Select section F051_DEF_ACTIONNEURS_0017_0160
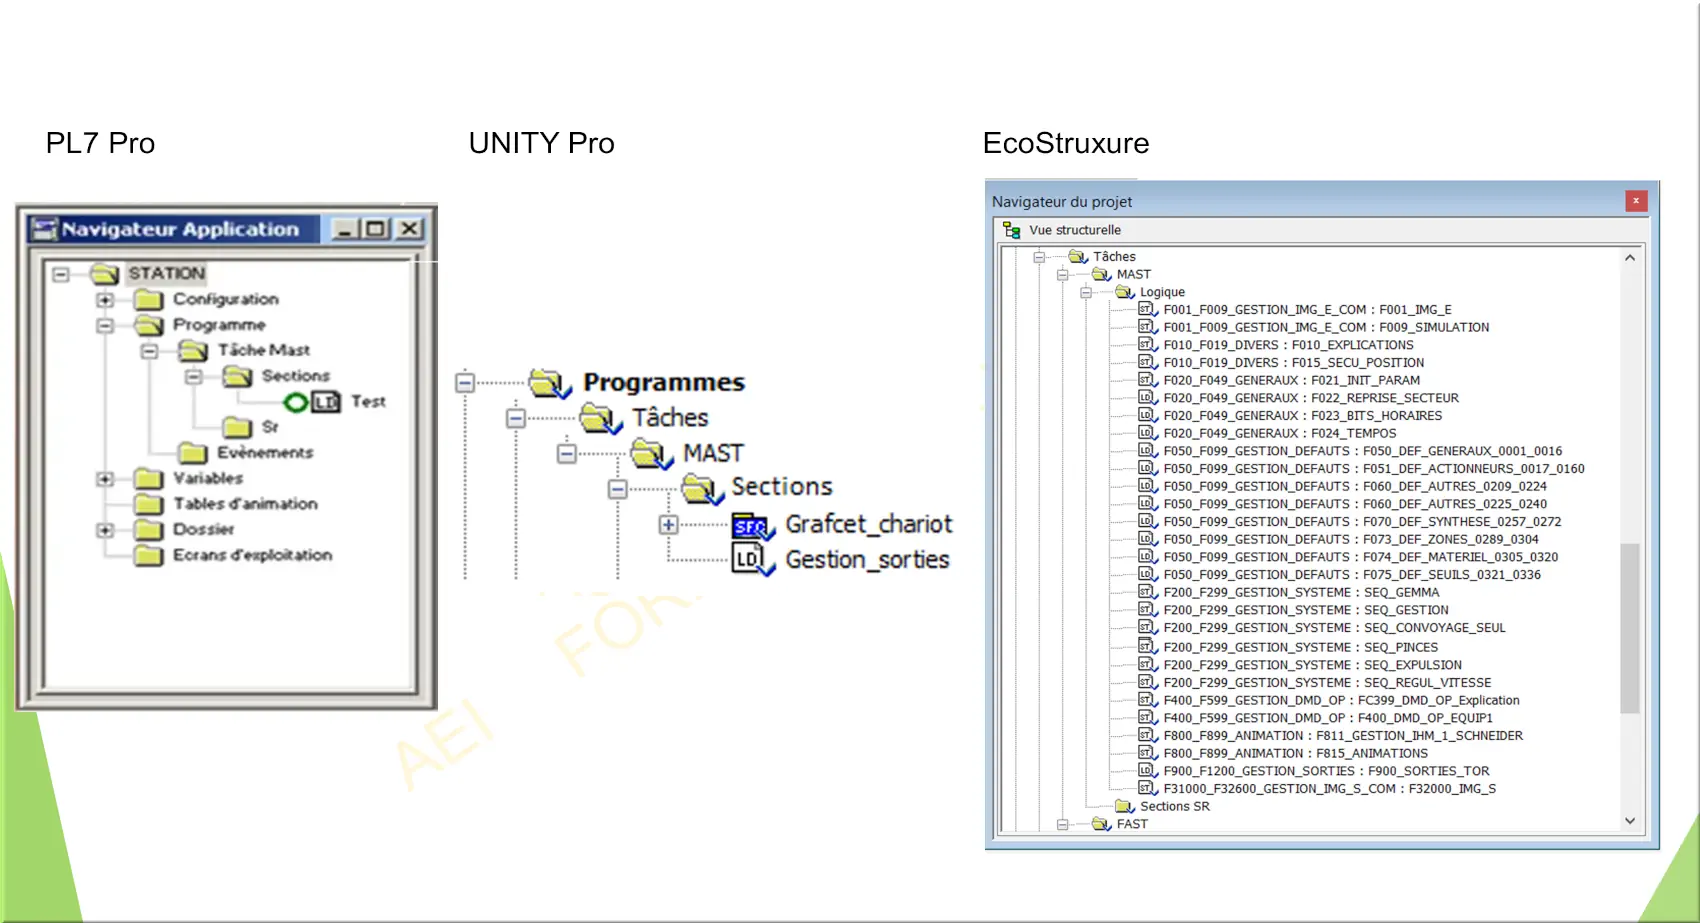The width and height of the screenshot is (1700, 923). click(1374, 469)
